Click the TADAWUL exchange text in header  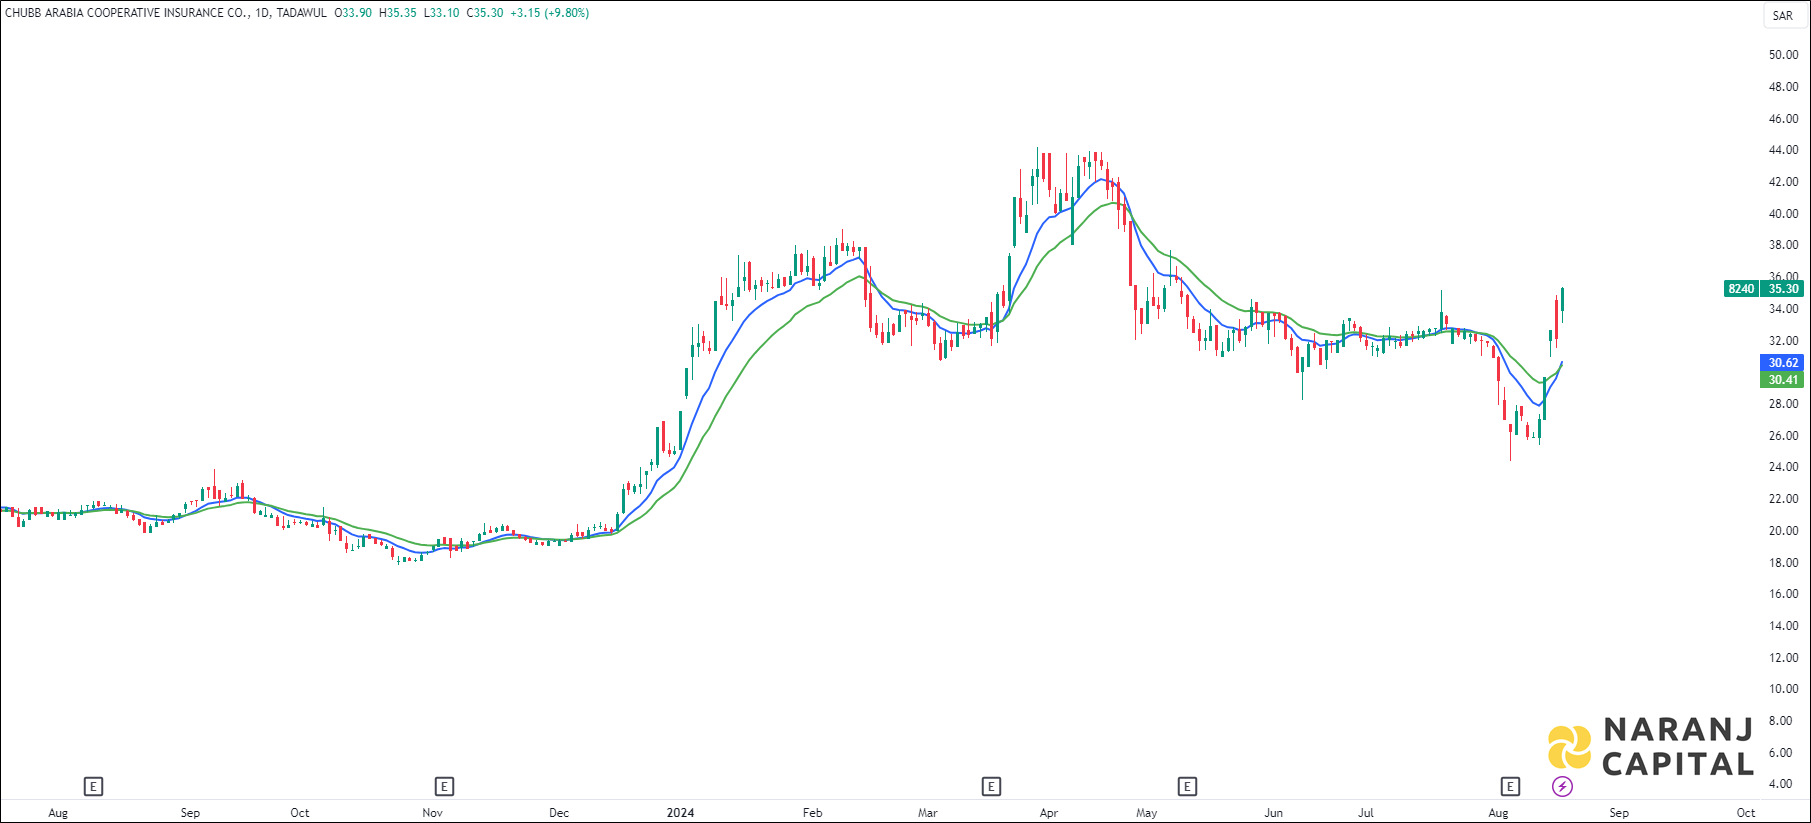pos(301,13)
